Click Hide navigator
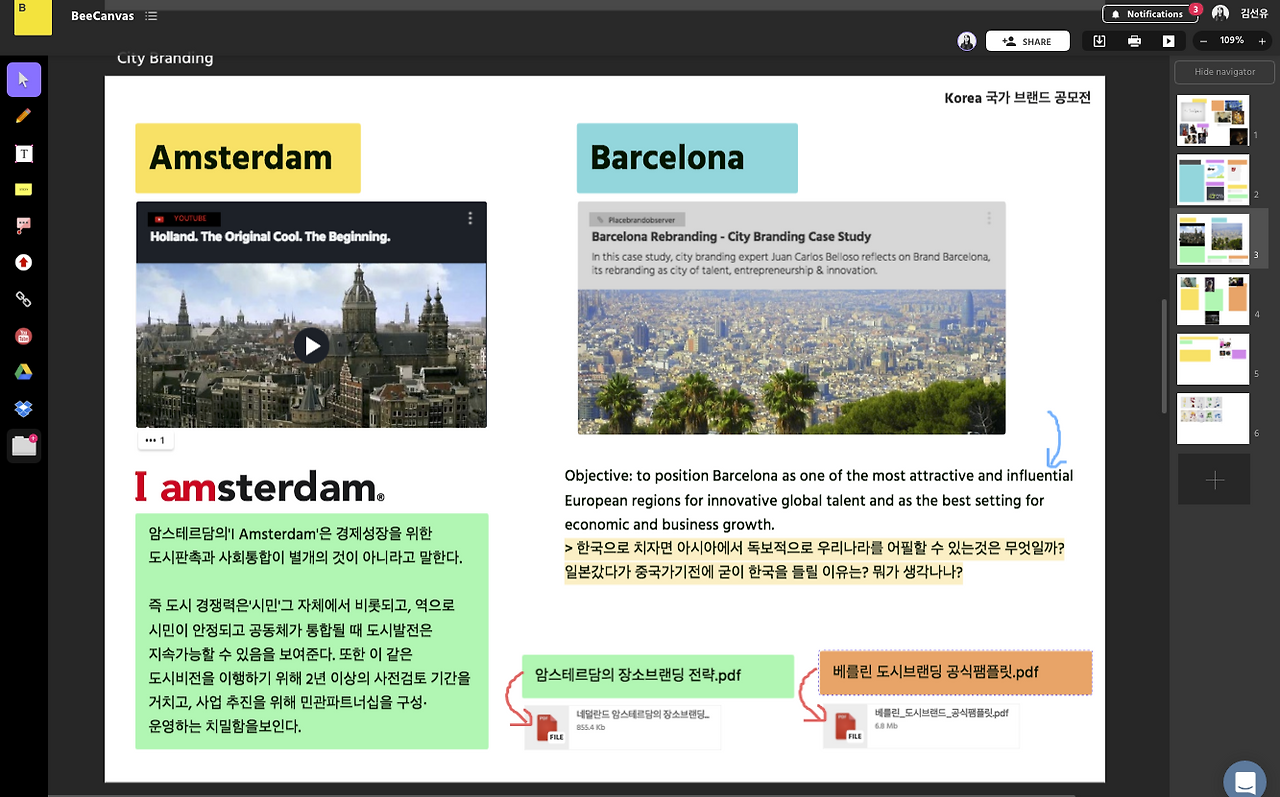 coord(1225,72)
